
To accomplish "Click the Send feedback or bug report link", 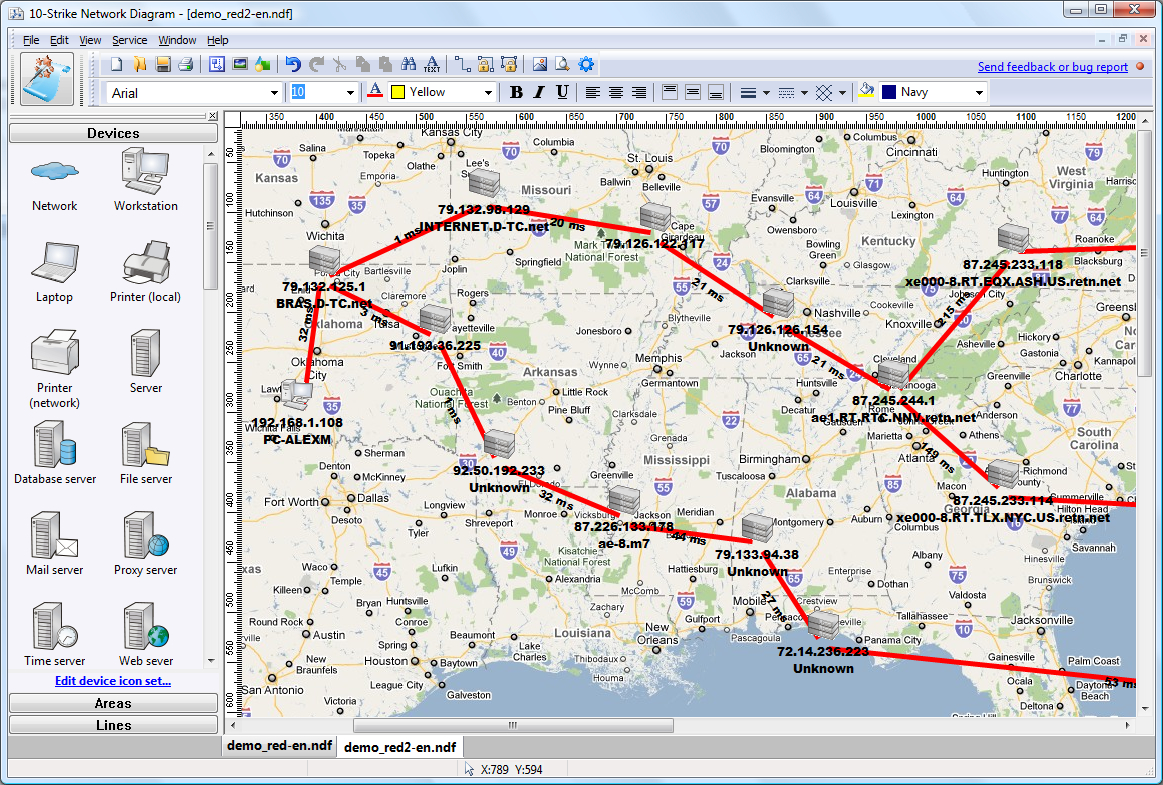I will click(1052, 67).
